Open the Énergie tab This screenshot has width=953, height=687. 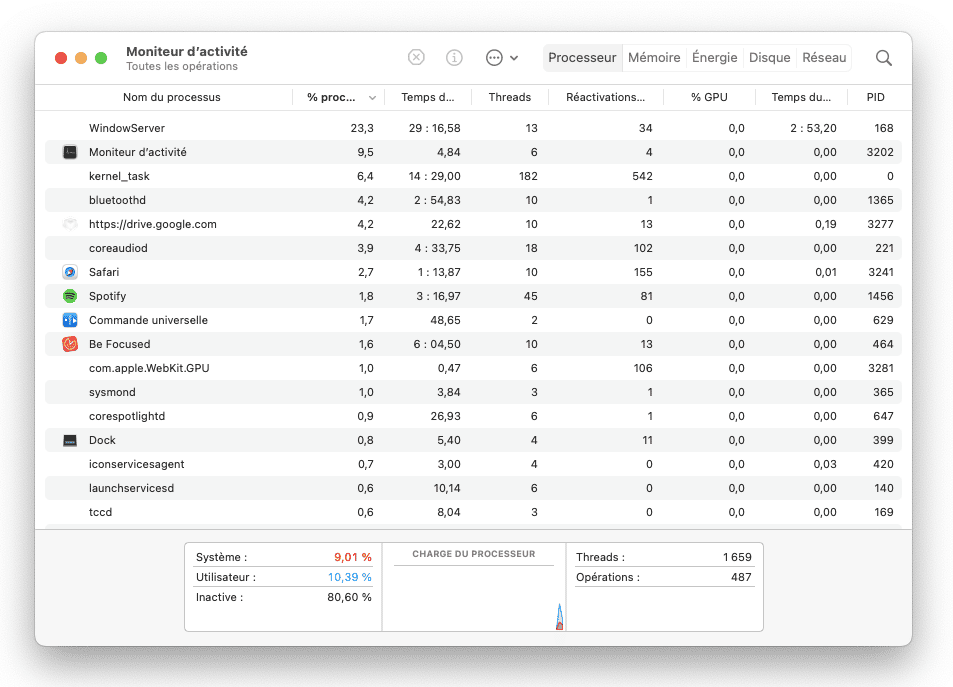[714, 58]
